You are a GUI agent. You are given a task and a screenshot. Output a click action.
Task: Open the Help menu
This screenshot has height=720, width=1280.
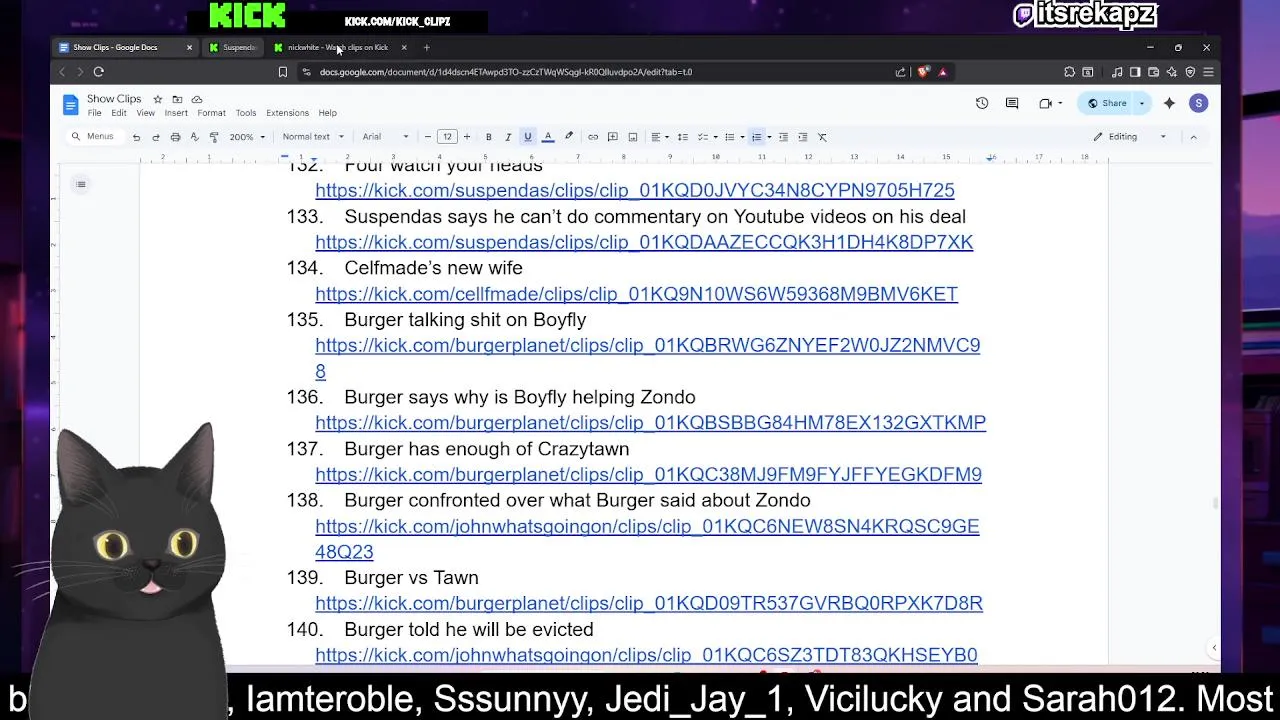pos(327,113)
